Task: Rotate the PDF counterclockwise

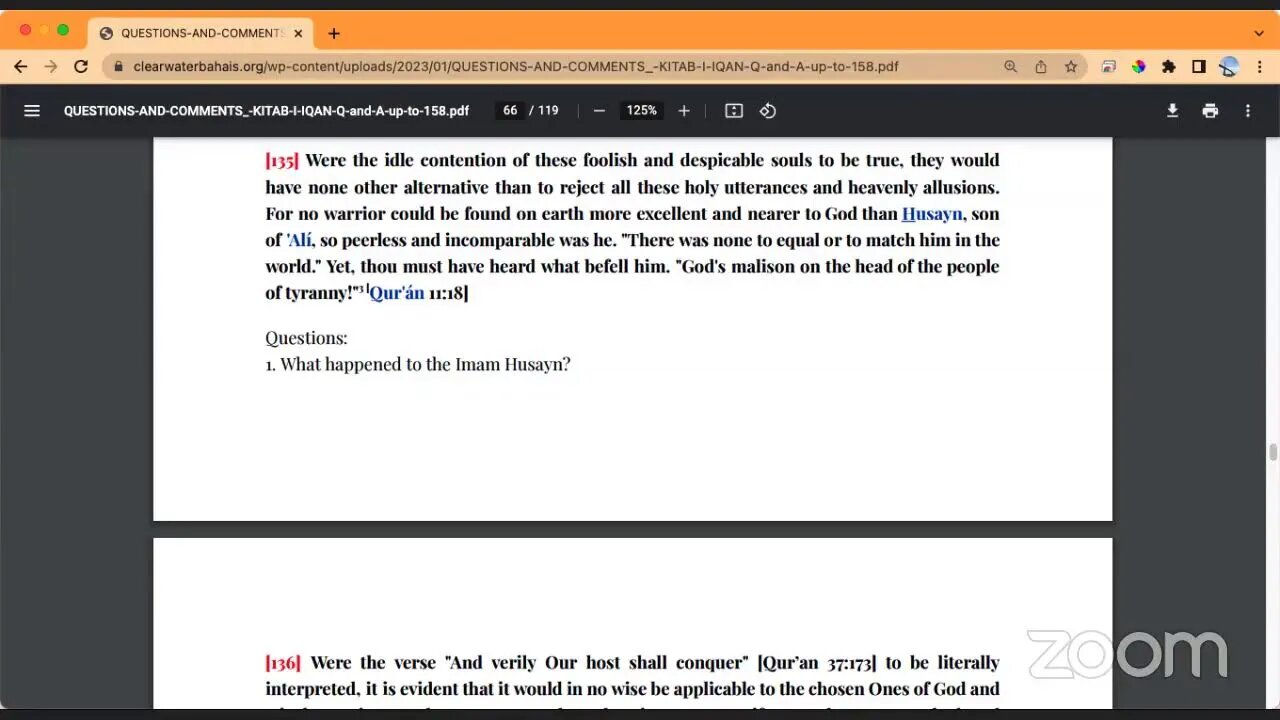Action: [768, 111]
